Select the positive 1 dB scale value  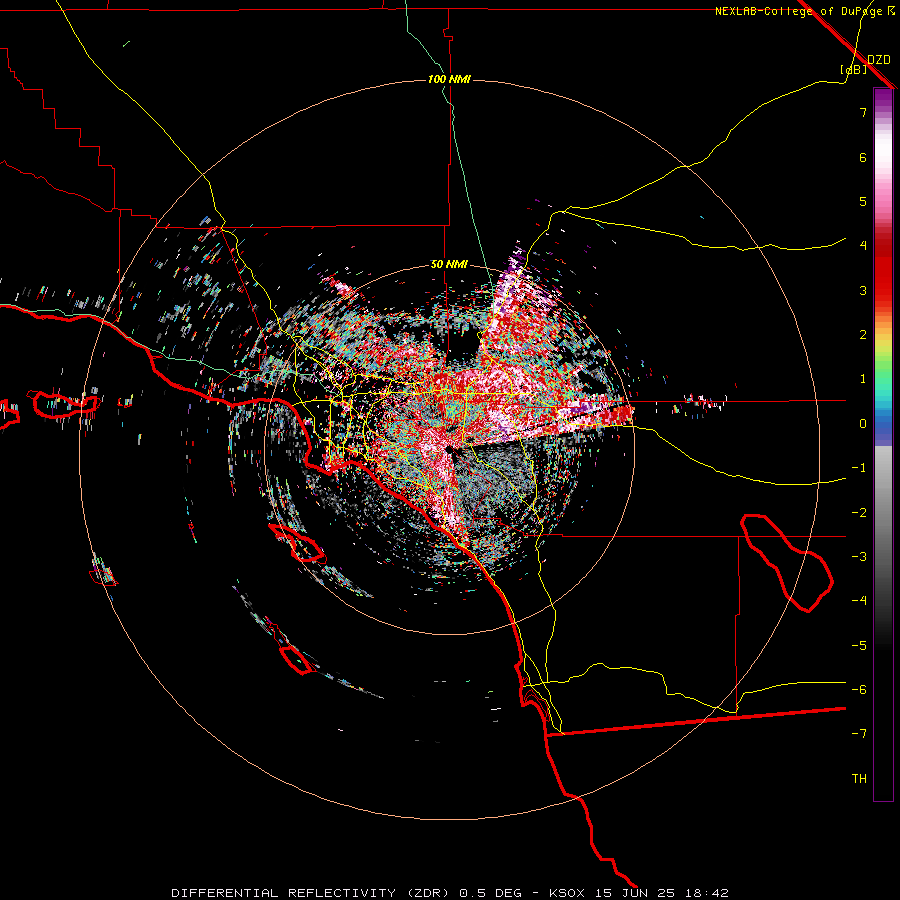click(x=863, y=379)
